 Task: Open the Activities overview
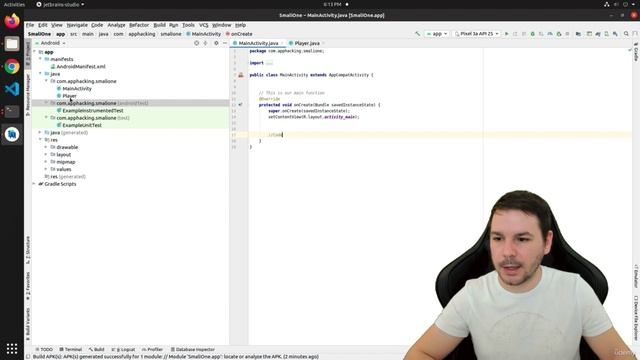pos(14,4)
